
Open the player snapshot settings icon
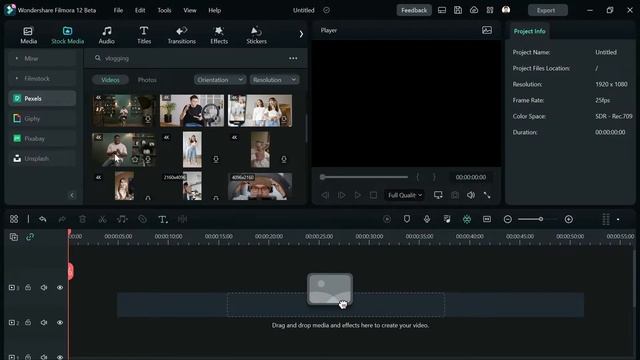[487, 30]
